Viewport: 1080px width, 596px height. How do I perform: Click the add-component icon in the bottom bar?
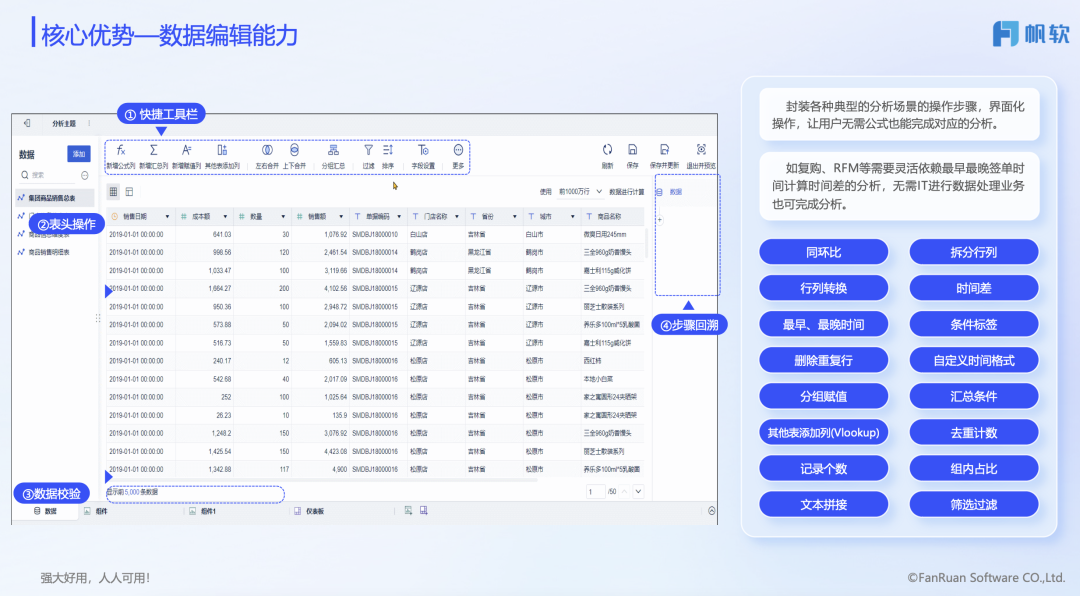[408, 511]
